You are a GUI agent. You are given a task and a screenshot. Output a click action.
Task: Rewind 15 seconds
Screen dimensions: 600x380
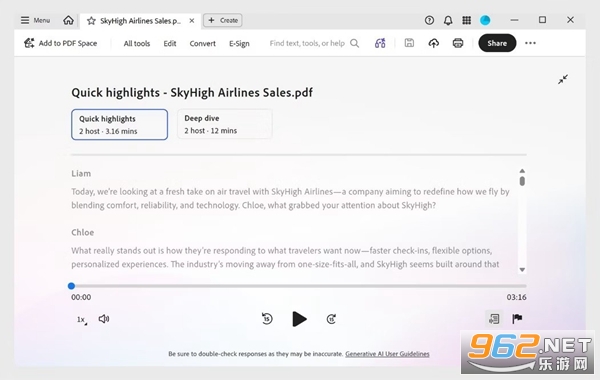267,318
